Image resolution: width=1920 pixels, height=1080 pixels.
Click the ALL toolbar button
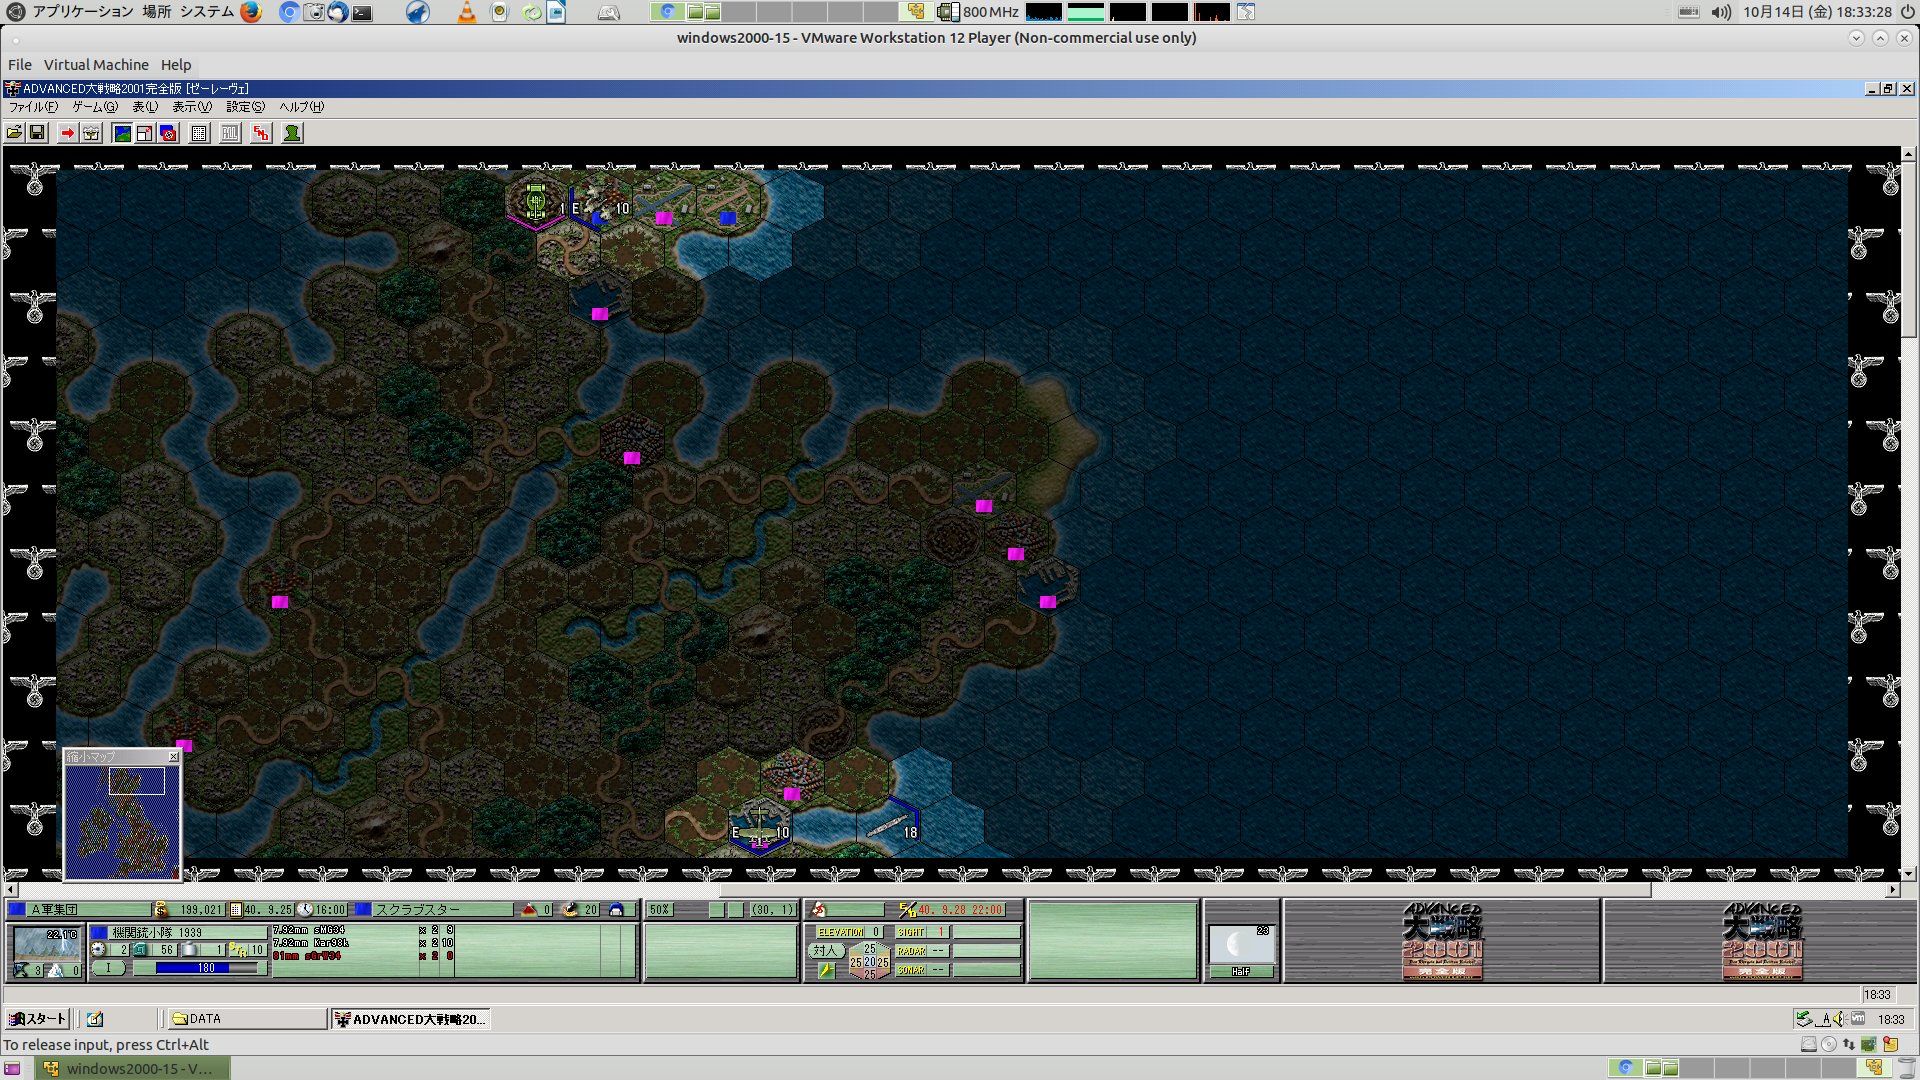(230, 133)
